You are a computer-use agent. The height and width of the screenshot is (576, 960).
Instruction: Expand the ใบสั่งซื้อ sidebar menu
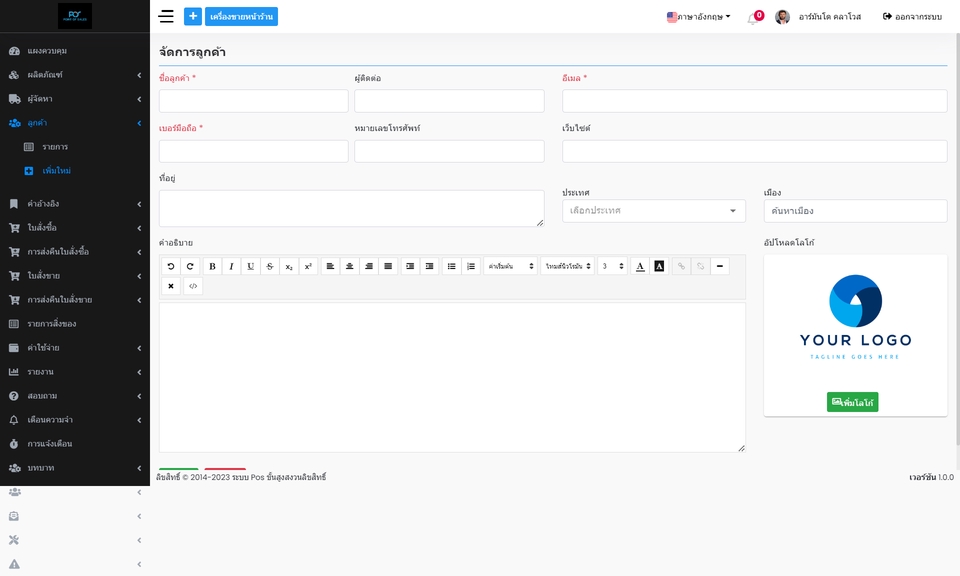(75, 227)
